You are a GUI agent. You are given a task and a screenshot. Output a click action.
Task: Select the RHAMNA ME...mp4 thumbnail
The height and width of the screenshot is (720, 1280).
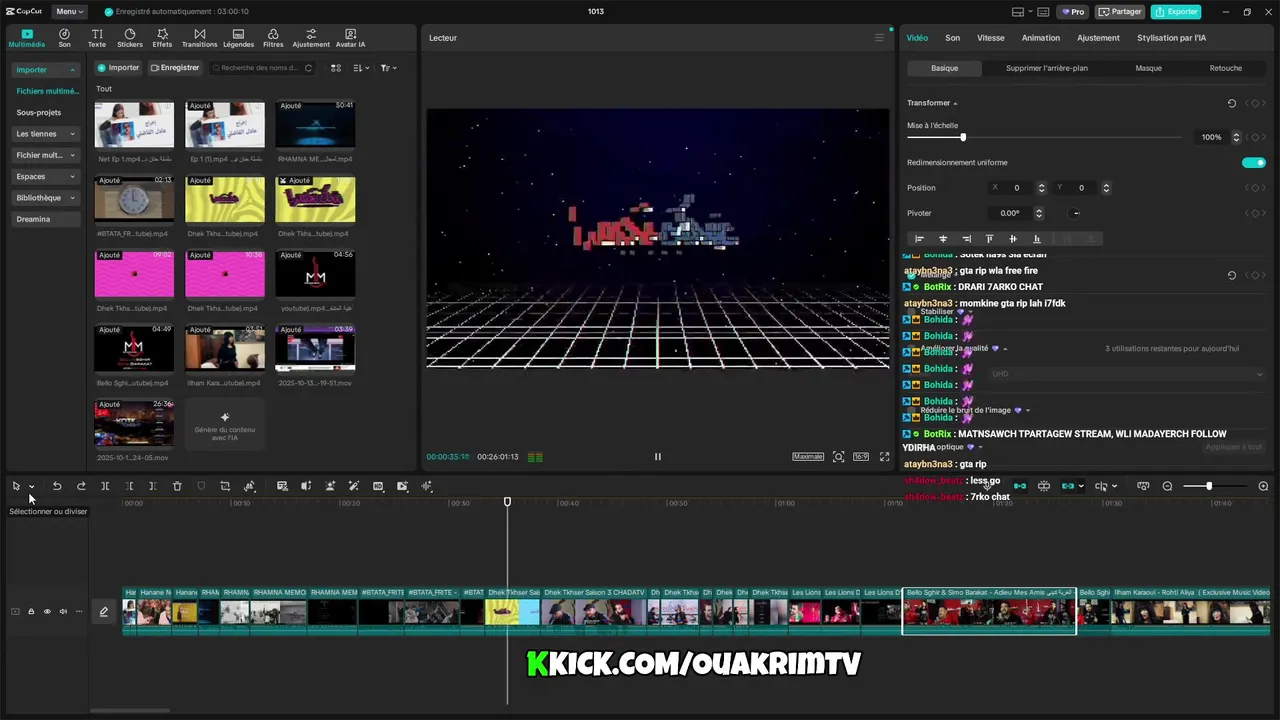click(315, 124)
